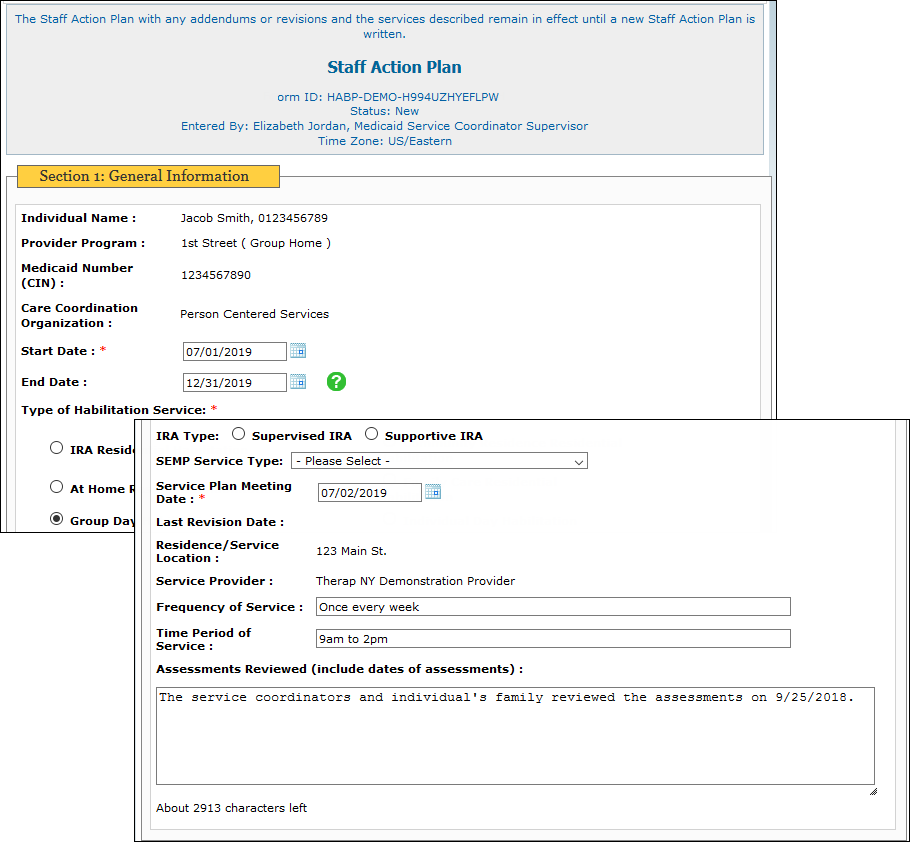Choose the Supervised IRA option
The image size is (910, 846).
[238, 434]
